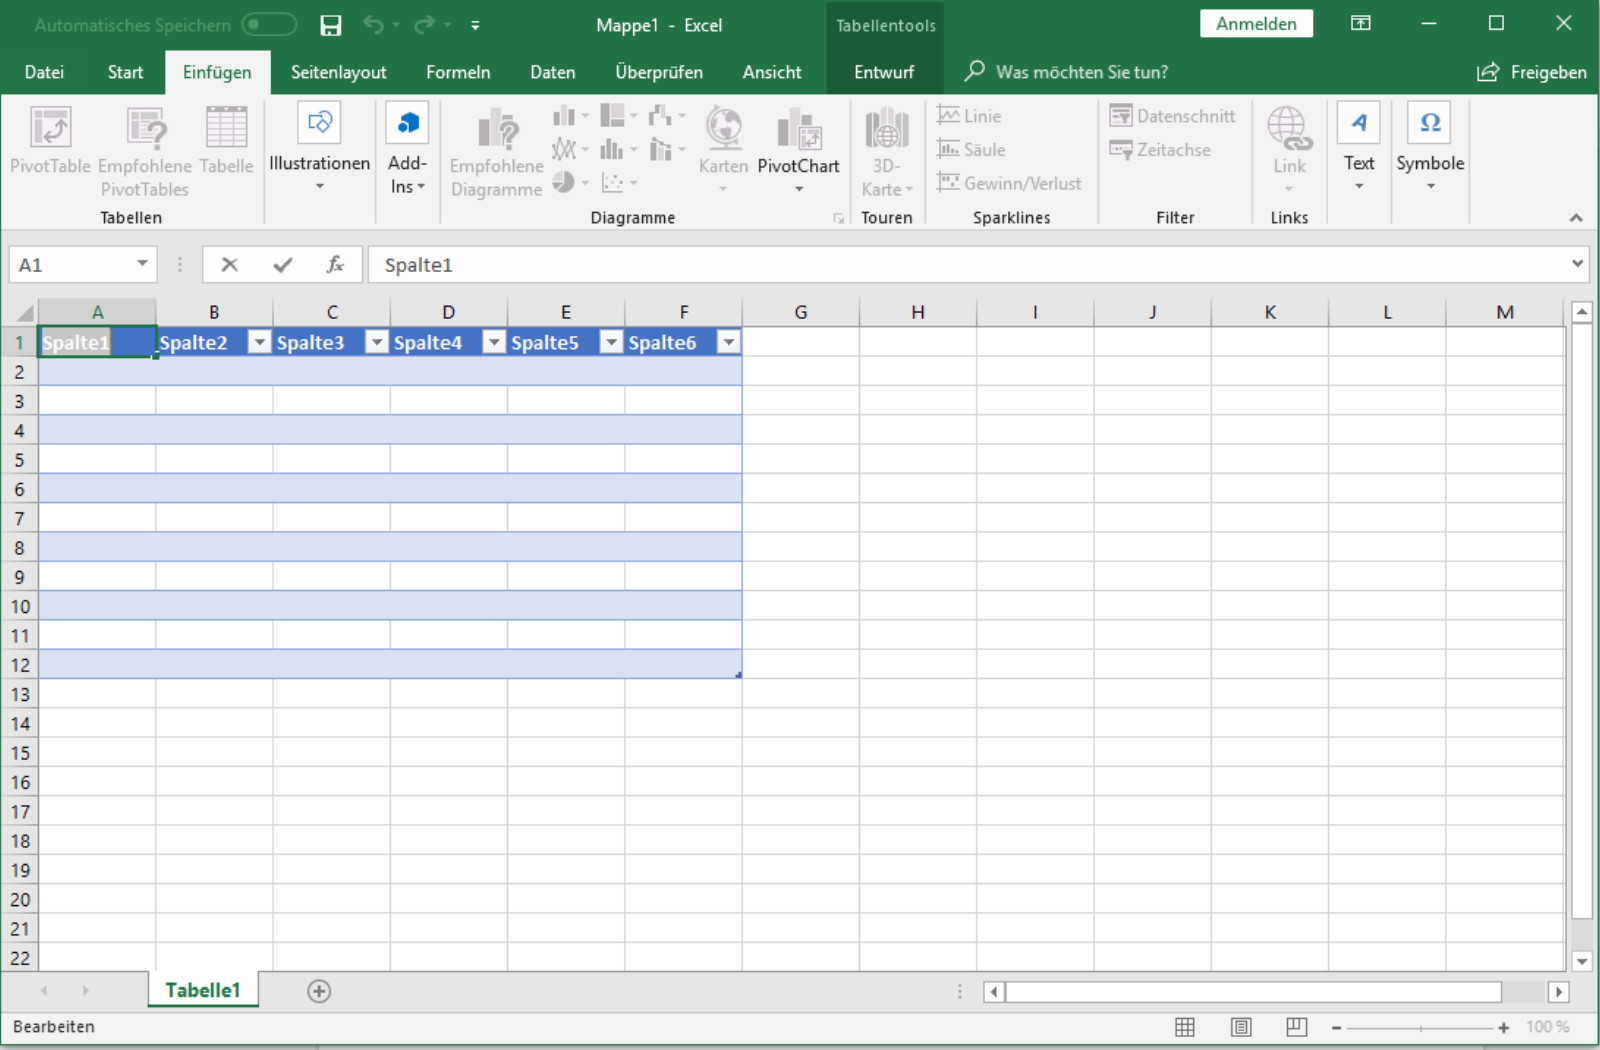Create a PivotChart
The height and width of the screenshot is (1050, 1600).
pyautogui.click(x=798, y=150)
